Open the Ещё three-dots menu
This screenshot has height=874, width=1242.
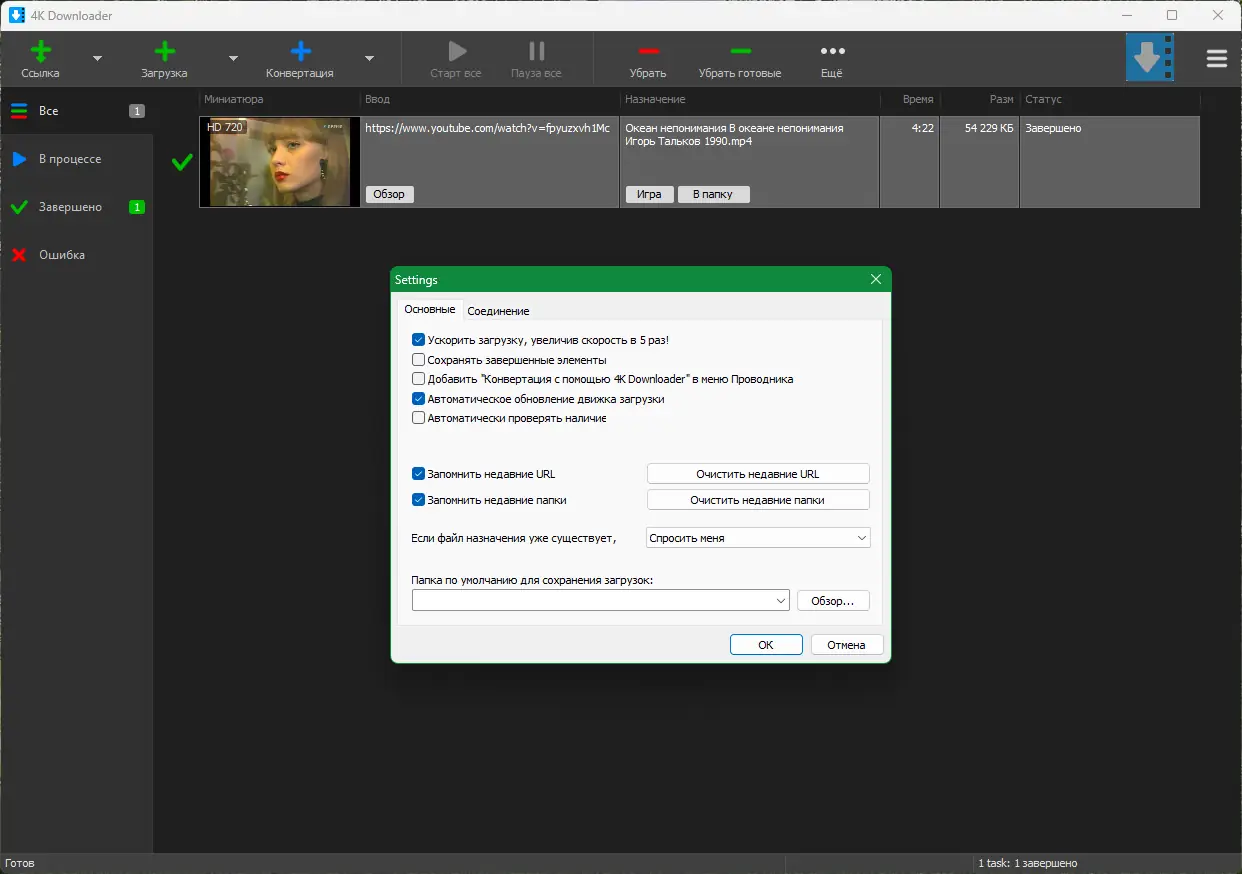[832, 51]
